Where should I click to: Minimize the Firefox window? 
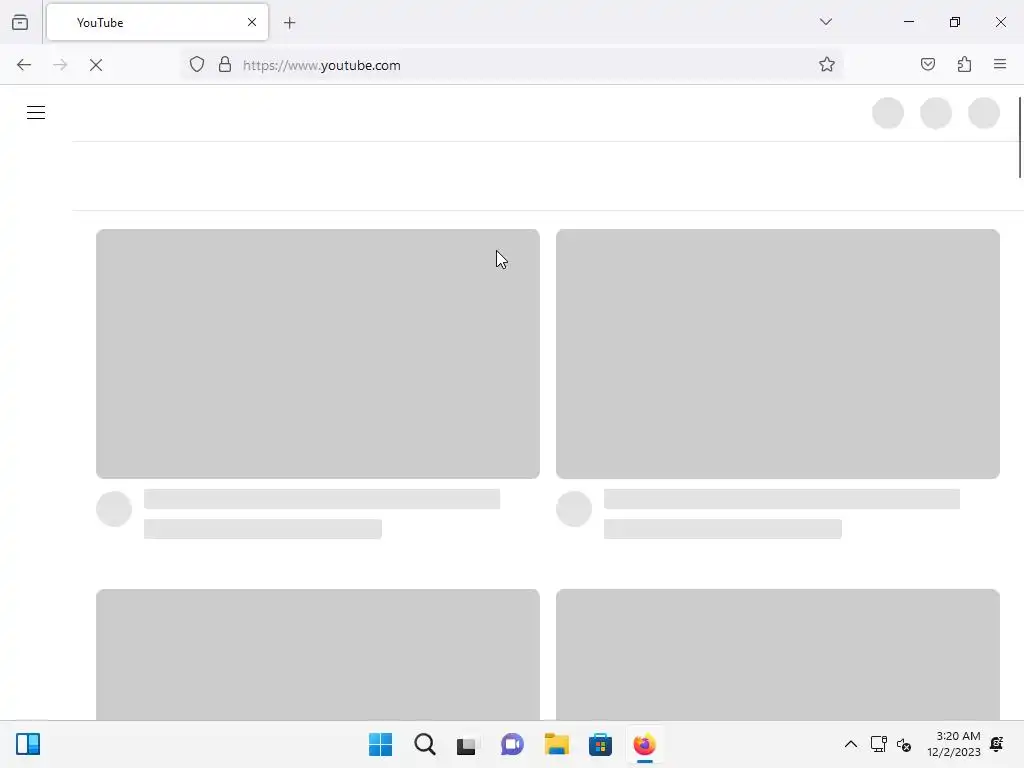[x=908, y=22]
